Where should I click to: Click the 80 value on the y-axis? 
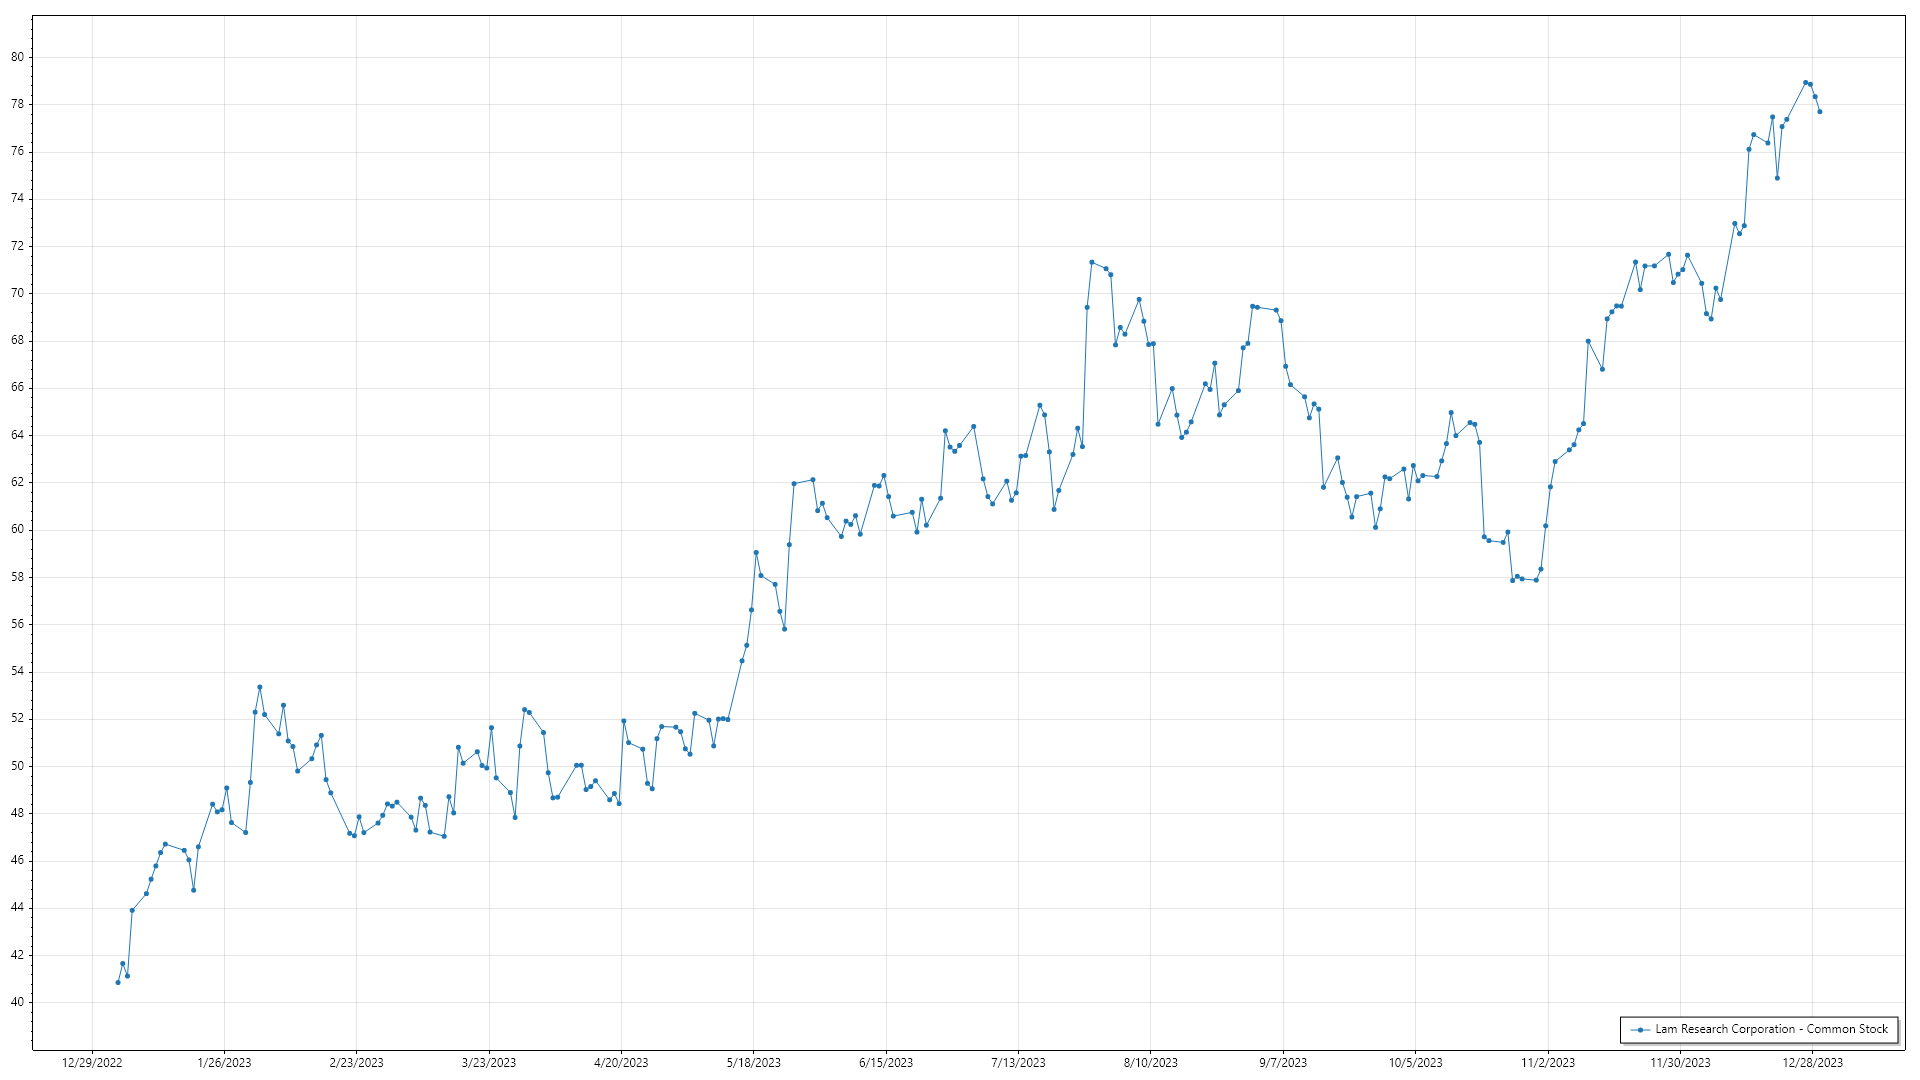pos(18,58)
